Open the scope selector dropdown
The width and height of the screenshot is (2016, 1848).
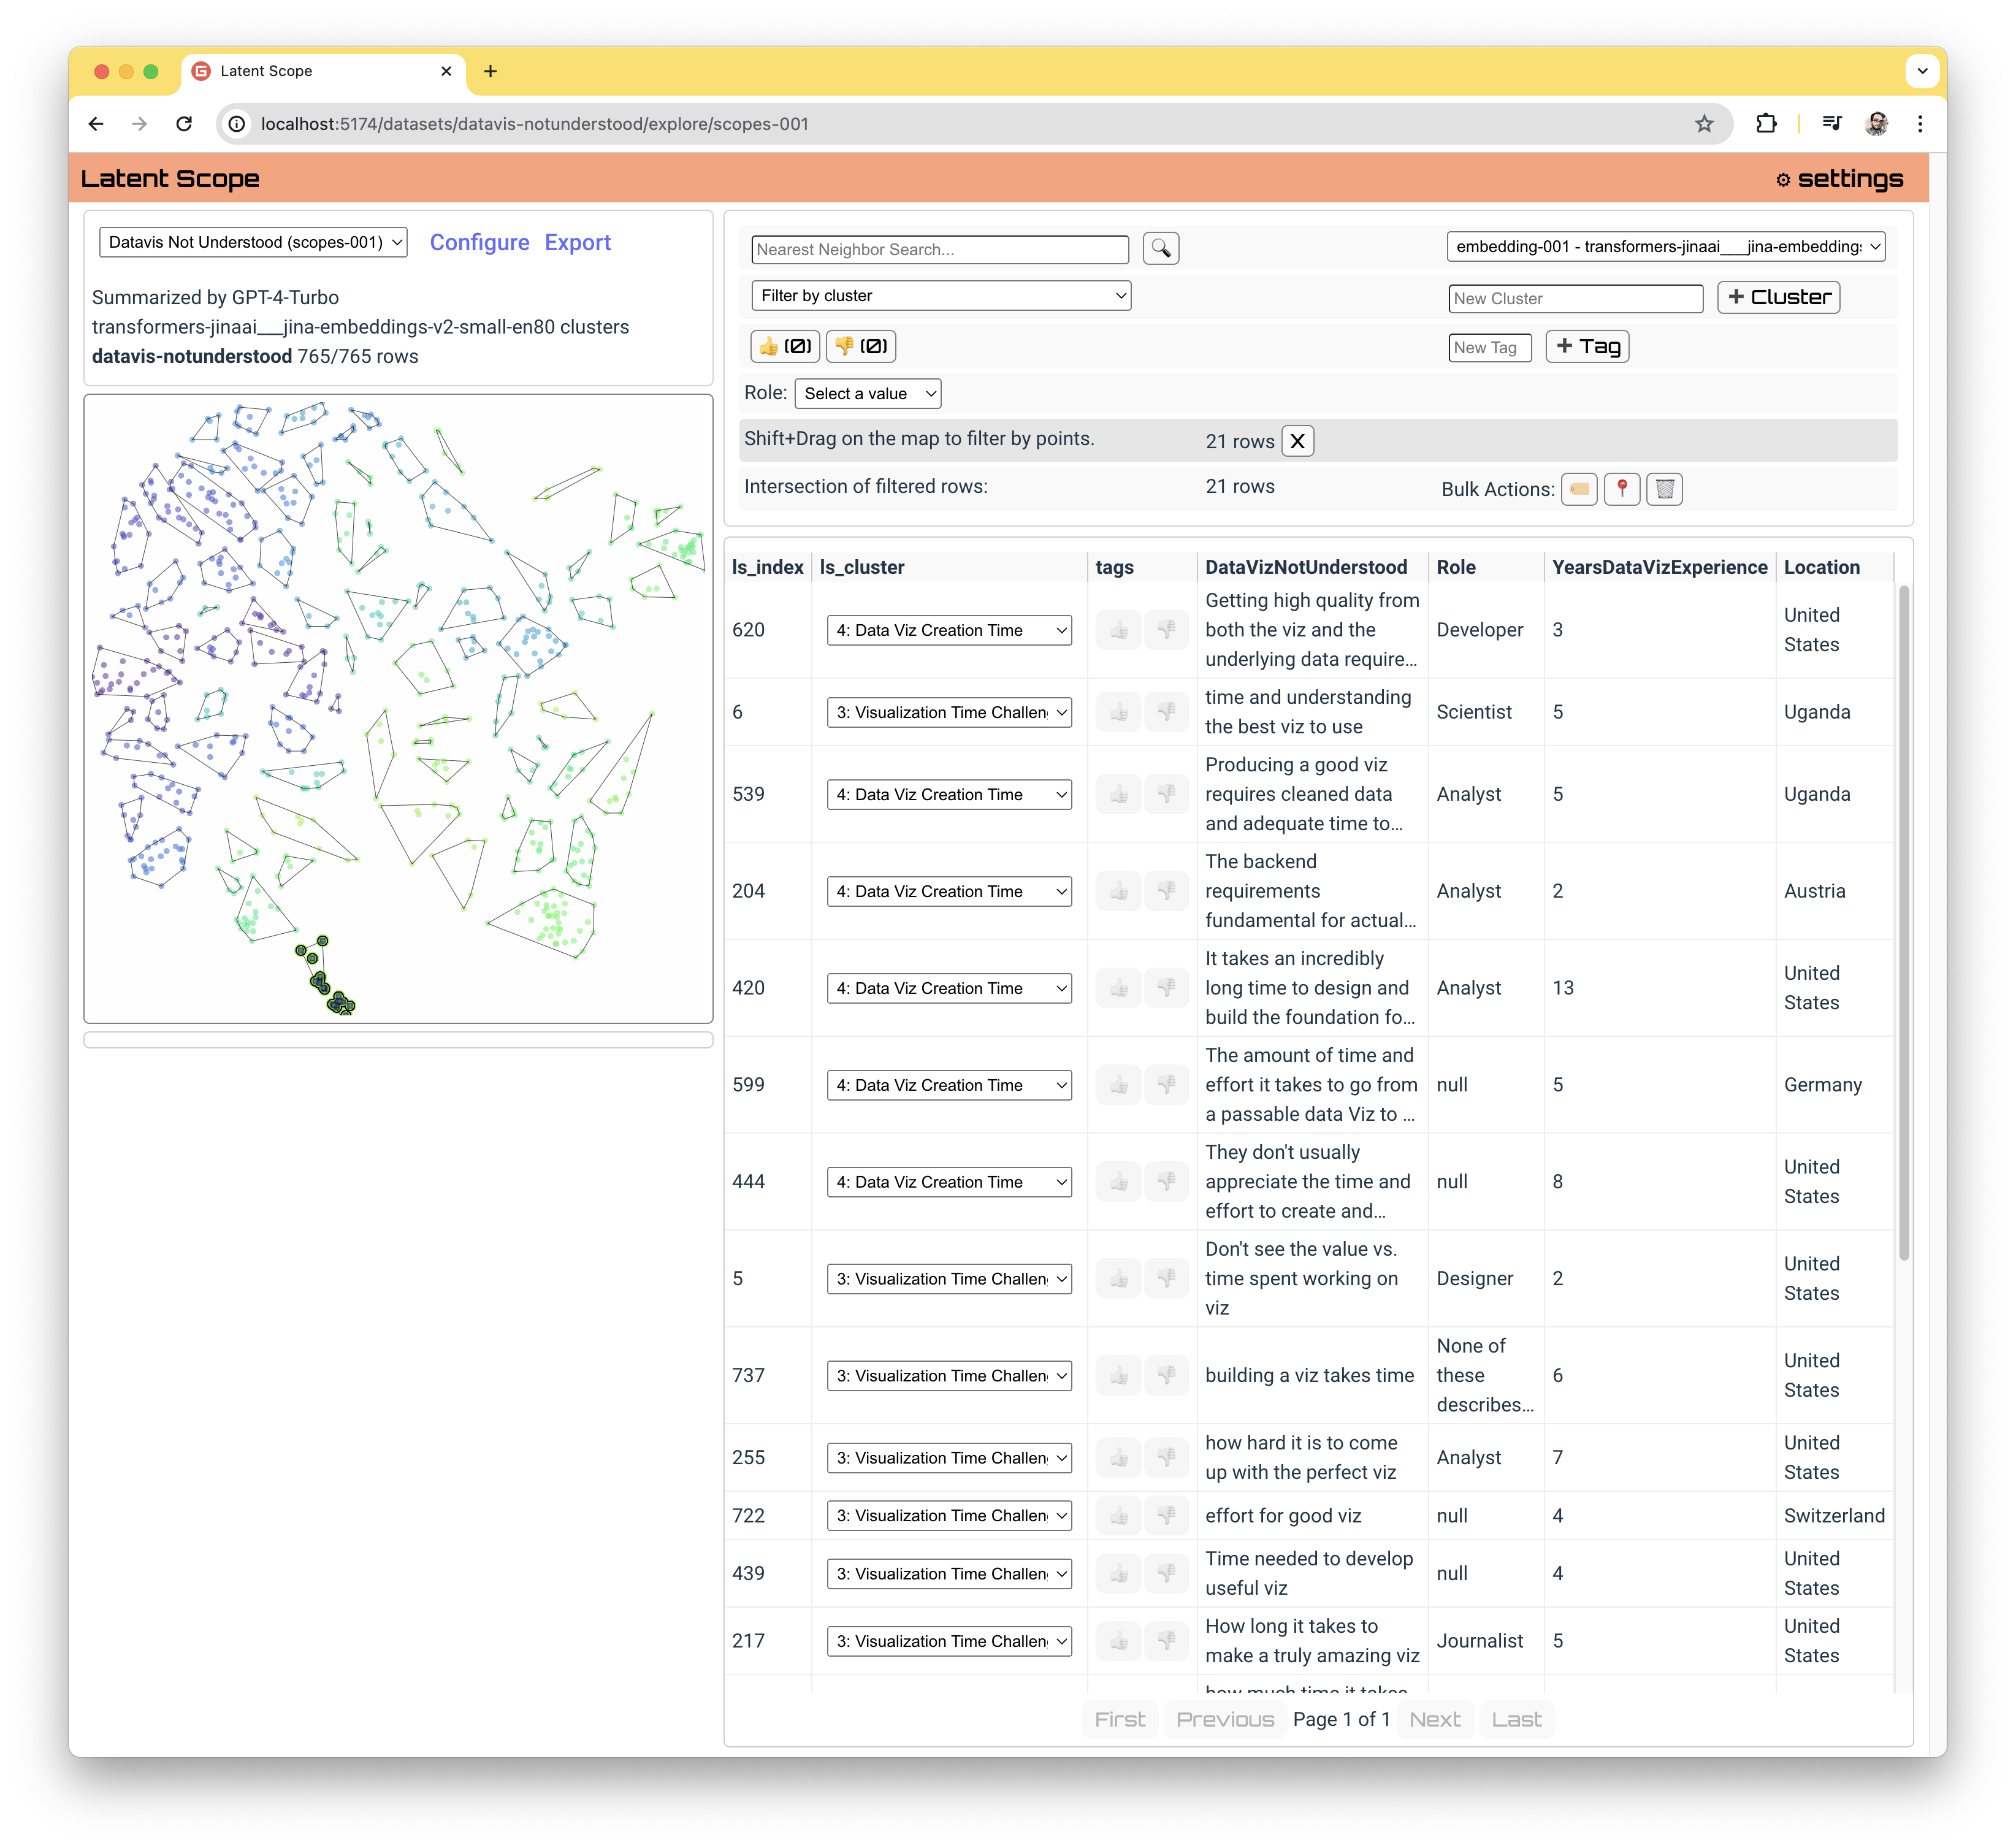tap(253, 242)
